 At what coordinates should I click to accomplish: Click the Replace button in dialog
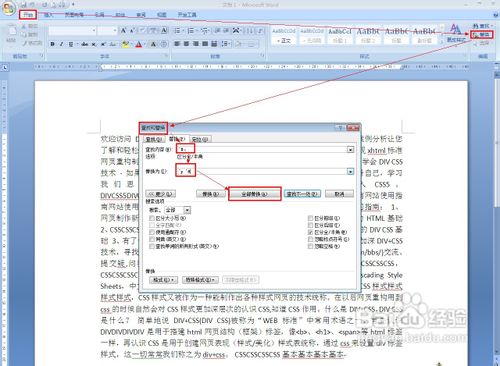[x=211, y=194]
